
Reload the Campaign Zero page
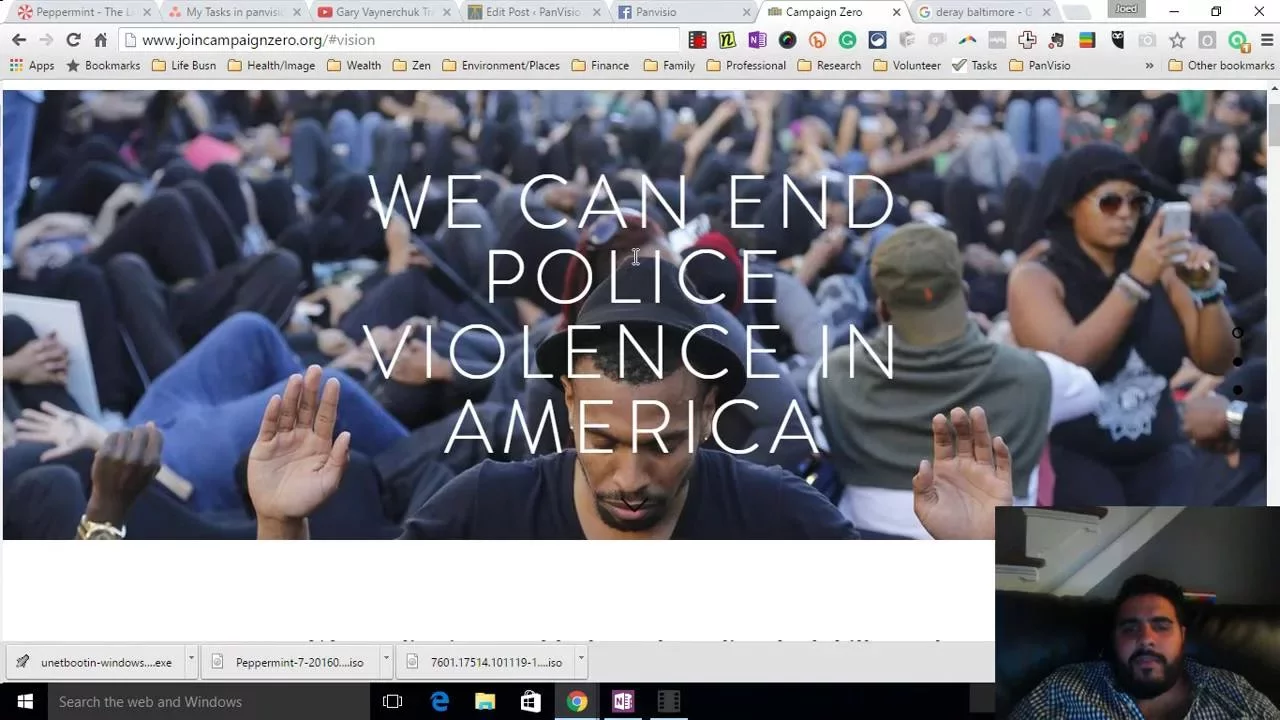tap(73, 40)
